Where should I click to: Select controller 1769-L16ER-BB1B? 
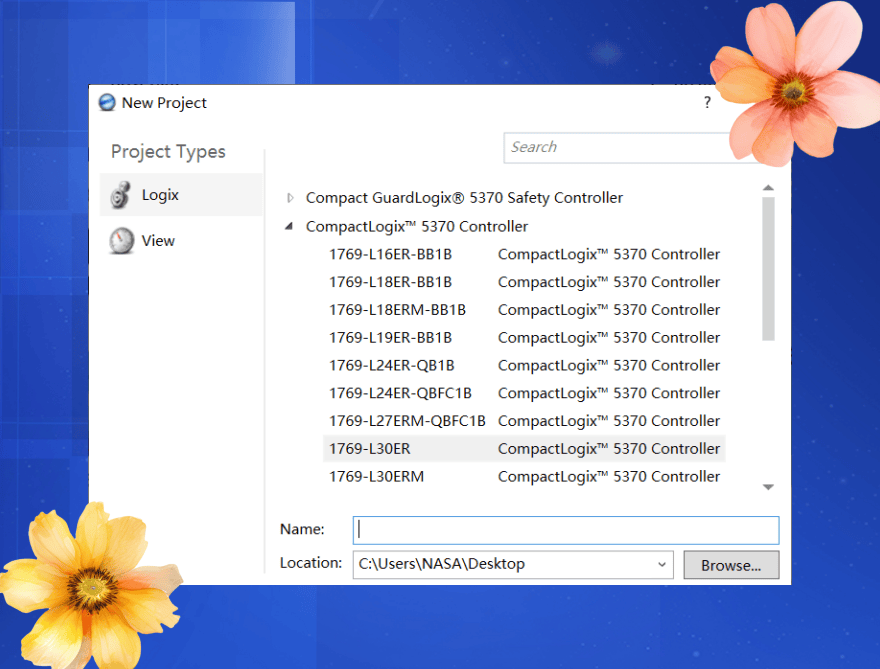coord(524,254)
